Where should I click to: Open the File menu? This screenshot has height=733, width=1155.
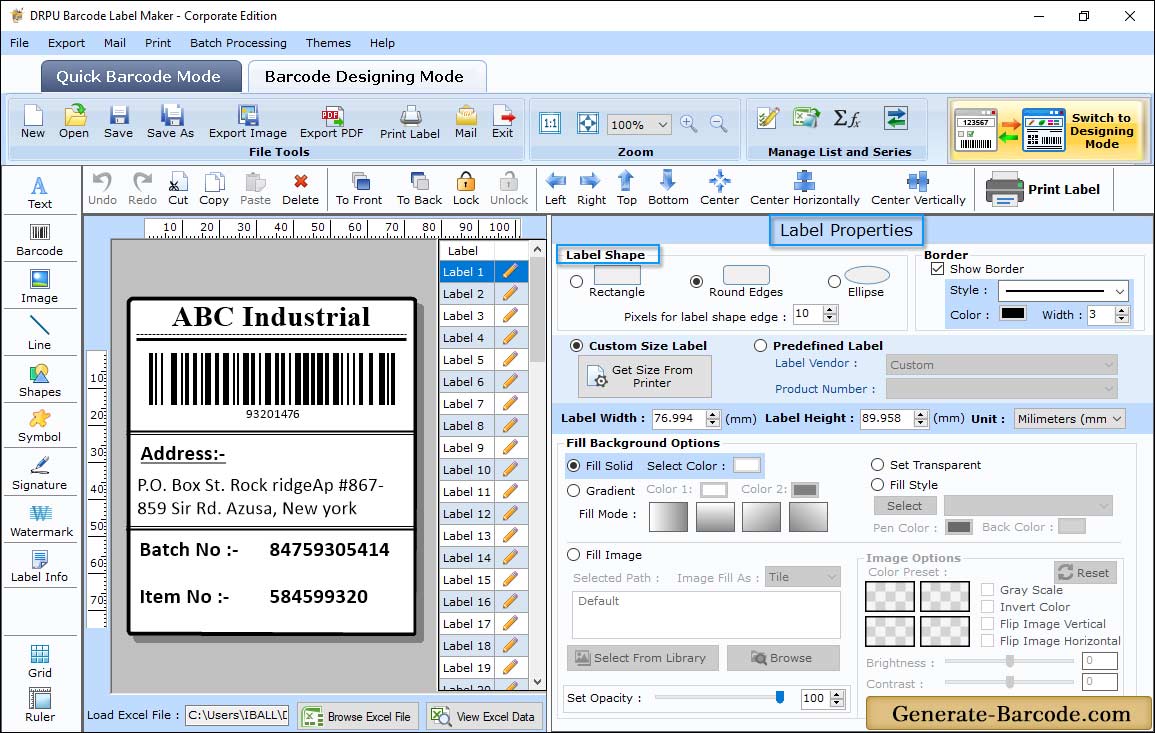click(x=20, y=43)
